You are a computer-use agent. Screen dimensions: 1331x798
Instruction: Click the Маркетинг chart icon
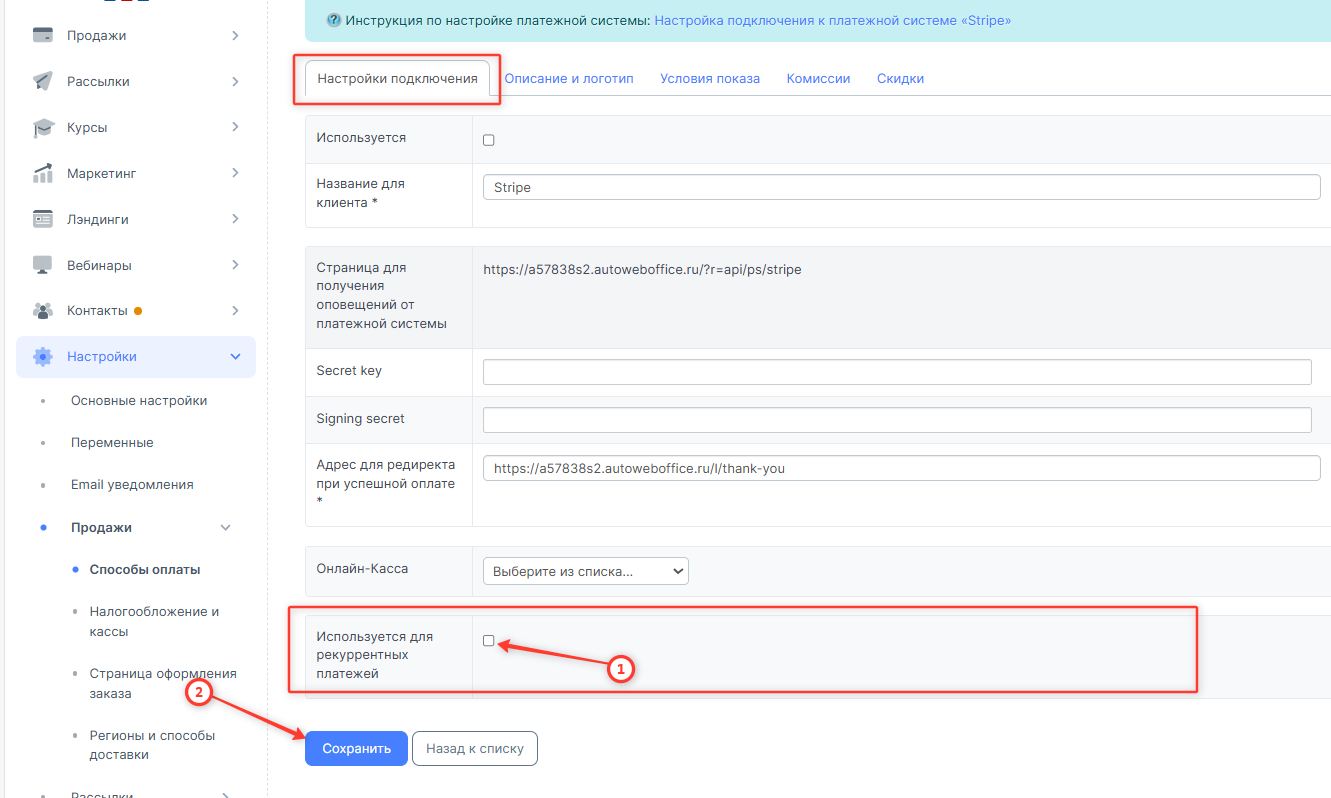[43, 174]
